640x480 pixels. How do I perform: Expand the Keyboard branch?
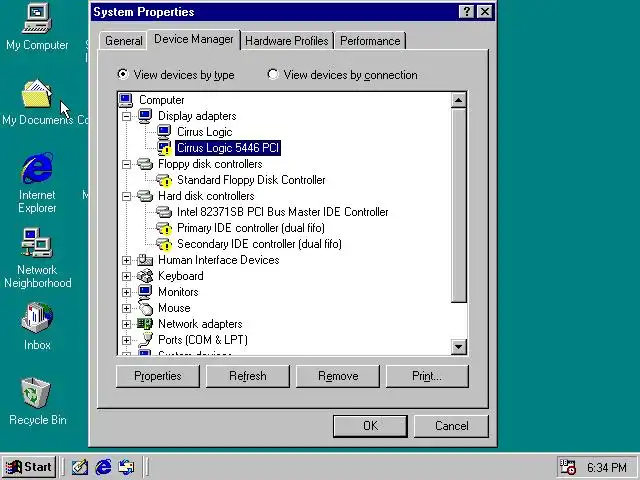tap(127, 276)
